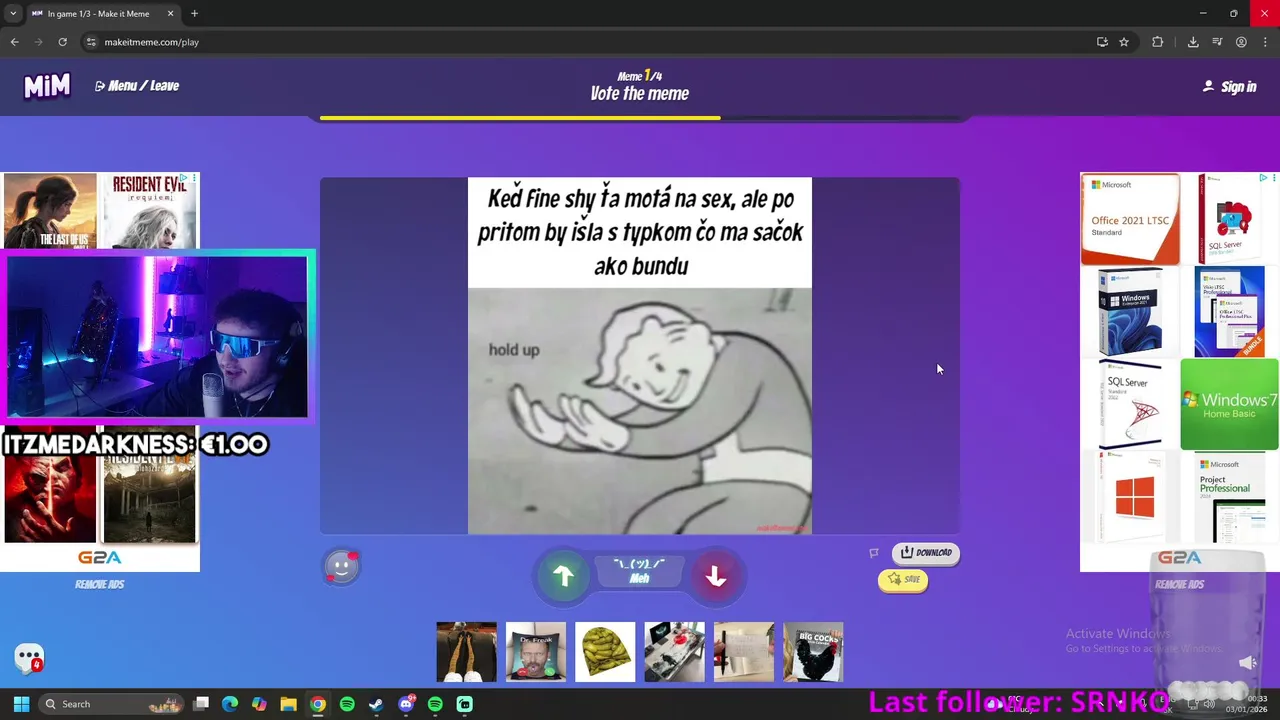Open the media controls icon in Chrome
1280x720 pixels.
pyautogui.click(x=1217, y=42)
